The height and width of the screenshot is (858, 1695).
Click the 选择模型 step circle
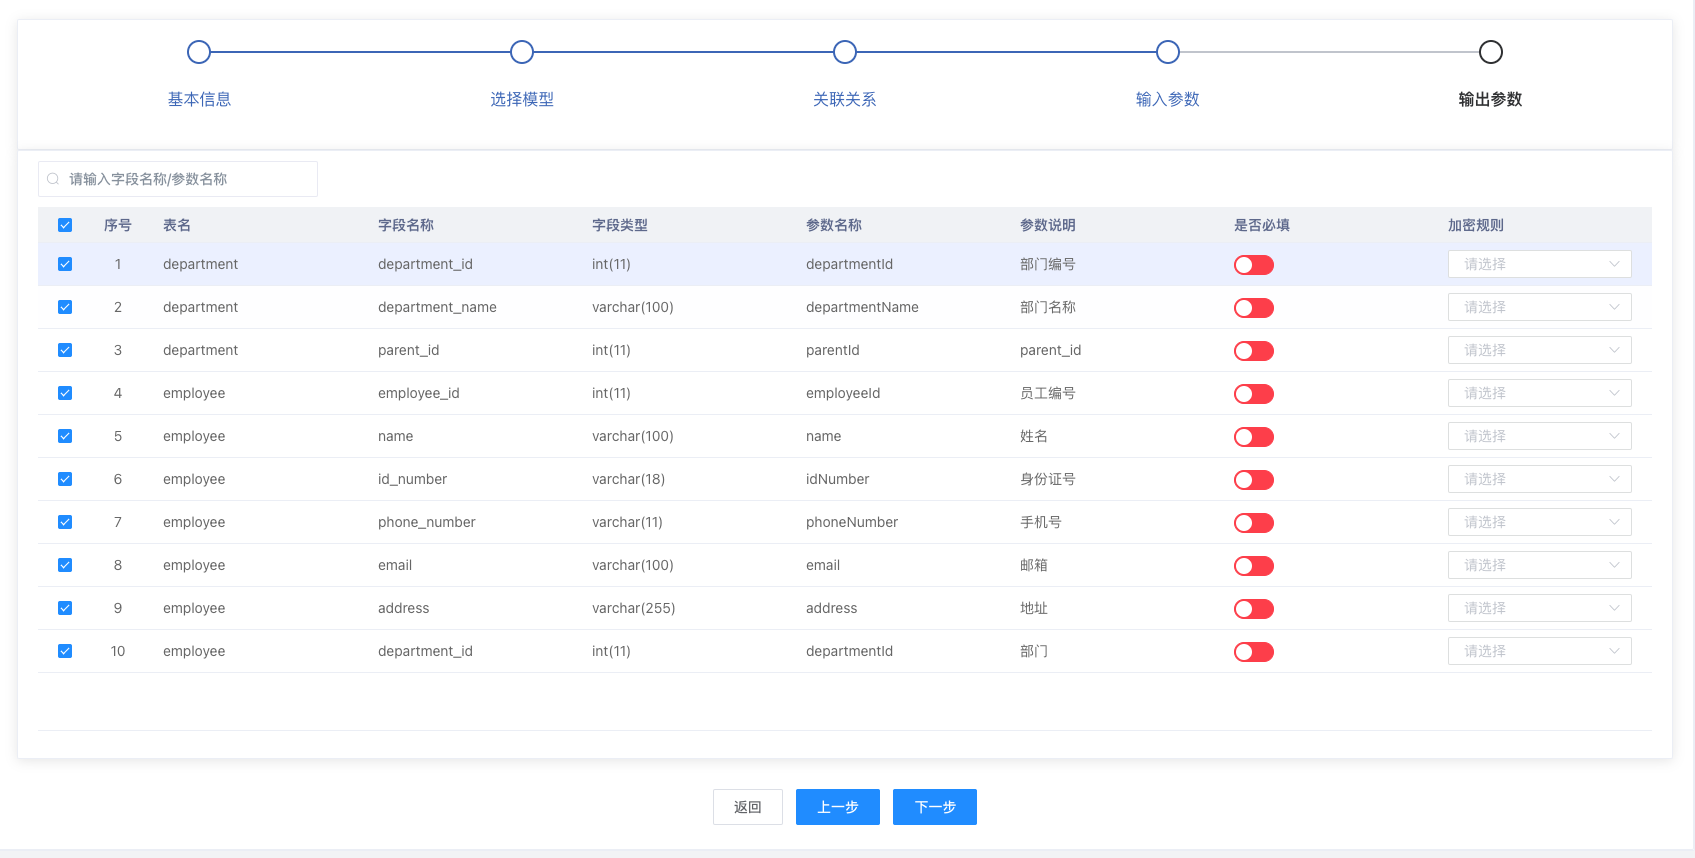coord(522,52)
